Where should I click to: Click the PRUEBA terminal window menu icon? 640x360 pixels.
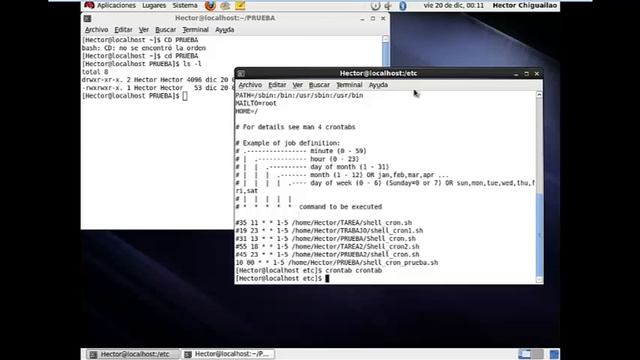click(x=87, y=18)
